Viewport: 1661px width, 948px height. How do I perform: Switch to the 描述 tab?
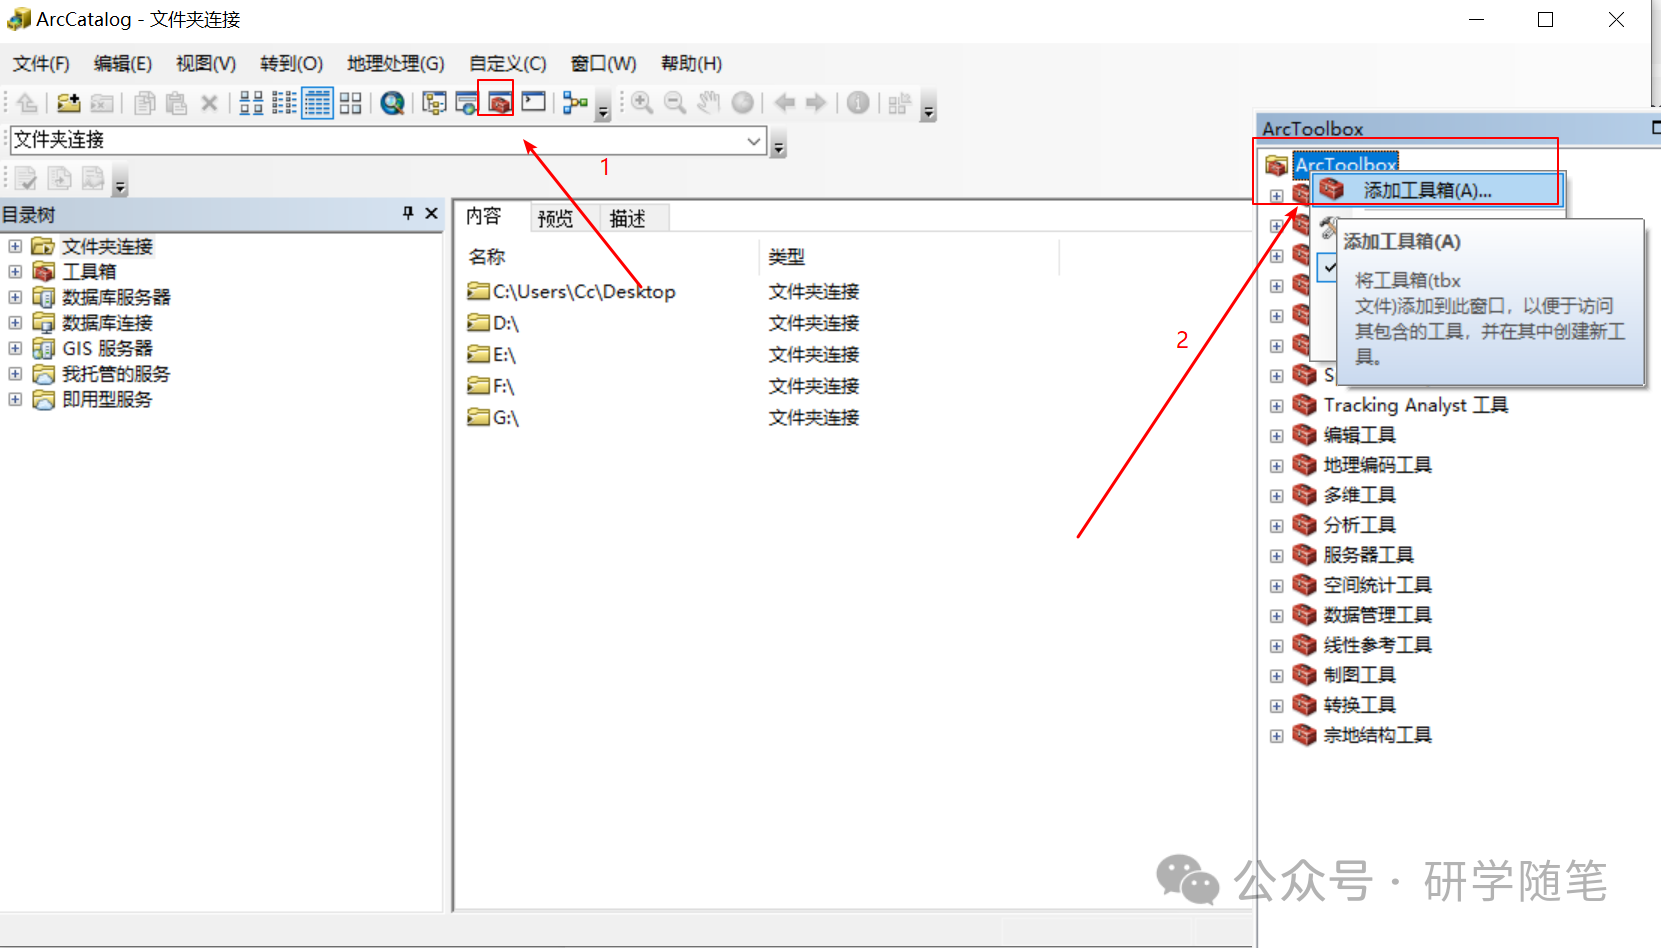628,218
